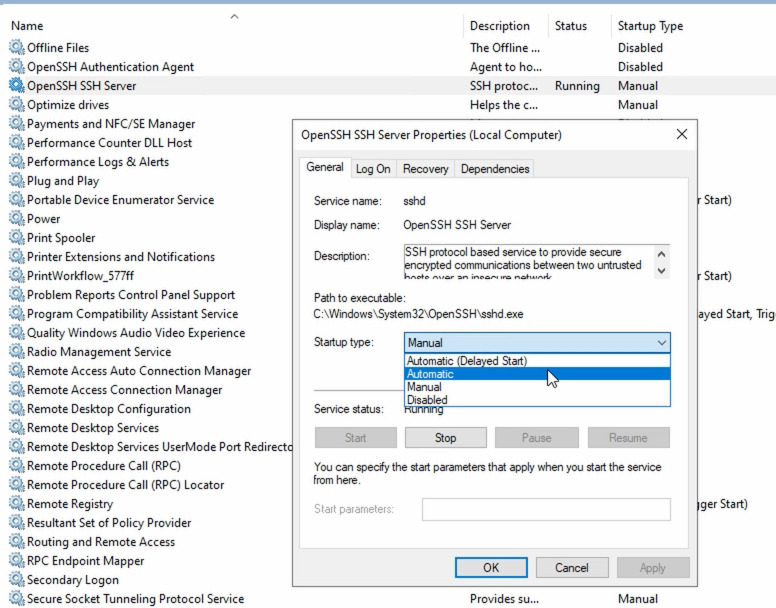This screenshot has height=608, width=776.
Task: Click the gear icon beside Program Compatibility Assistant Service
Action: point(16,314)
